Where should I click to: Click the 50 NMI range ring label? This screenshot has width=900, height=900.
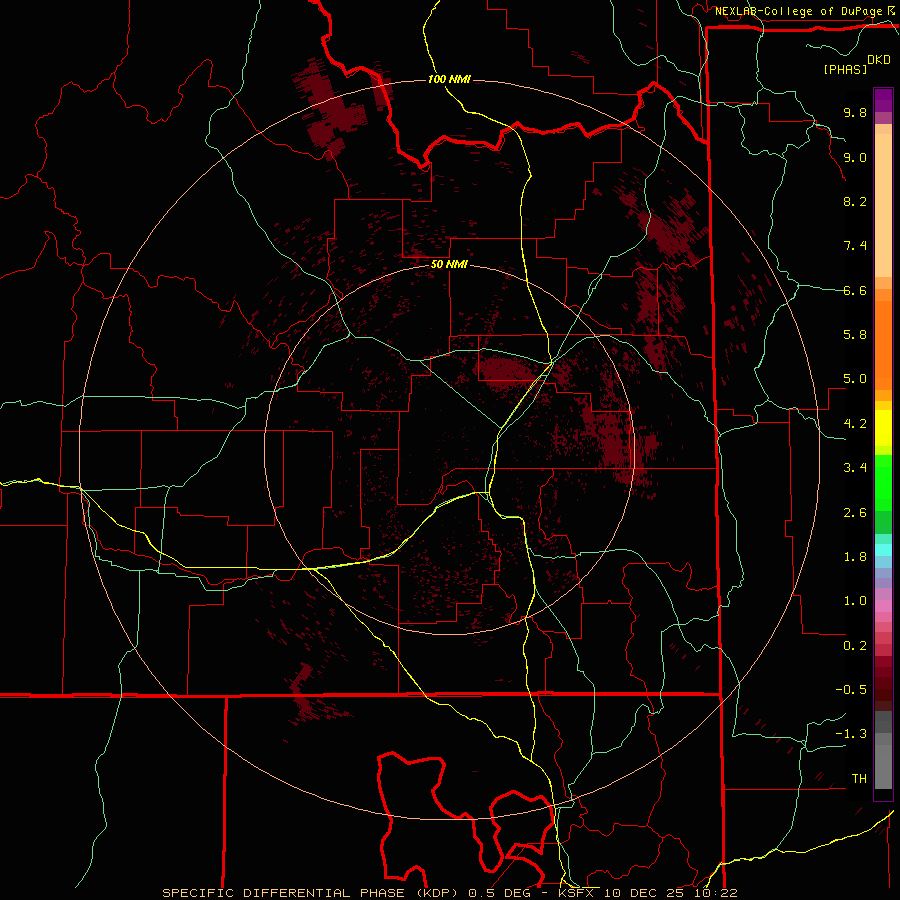449,264
